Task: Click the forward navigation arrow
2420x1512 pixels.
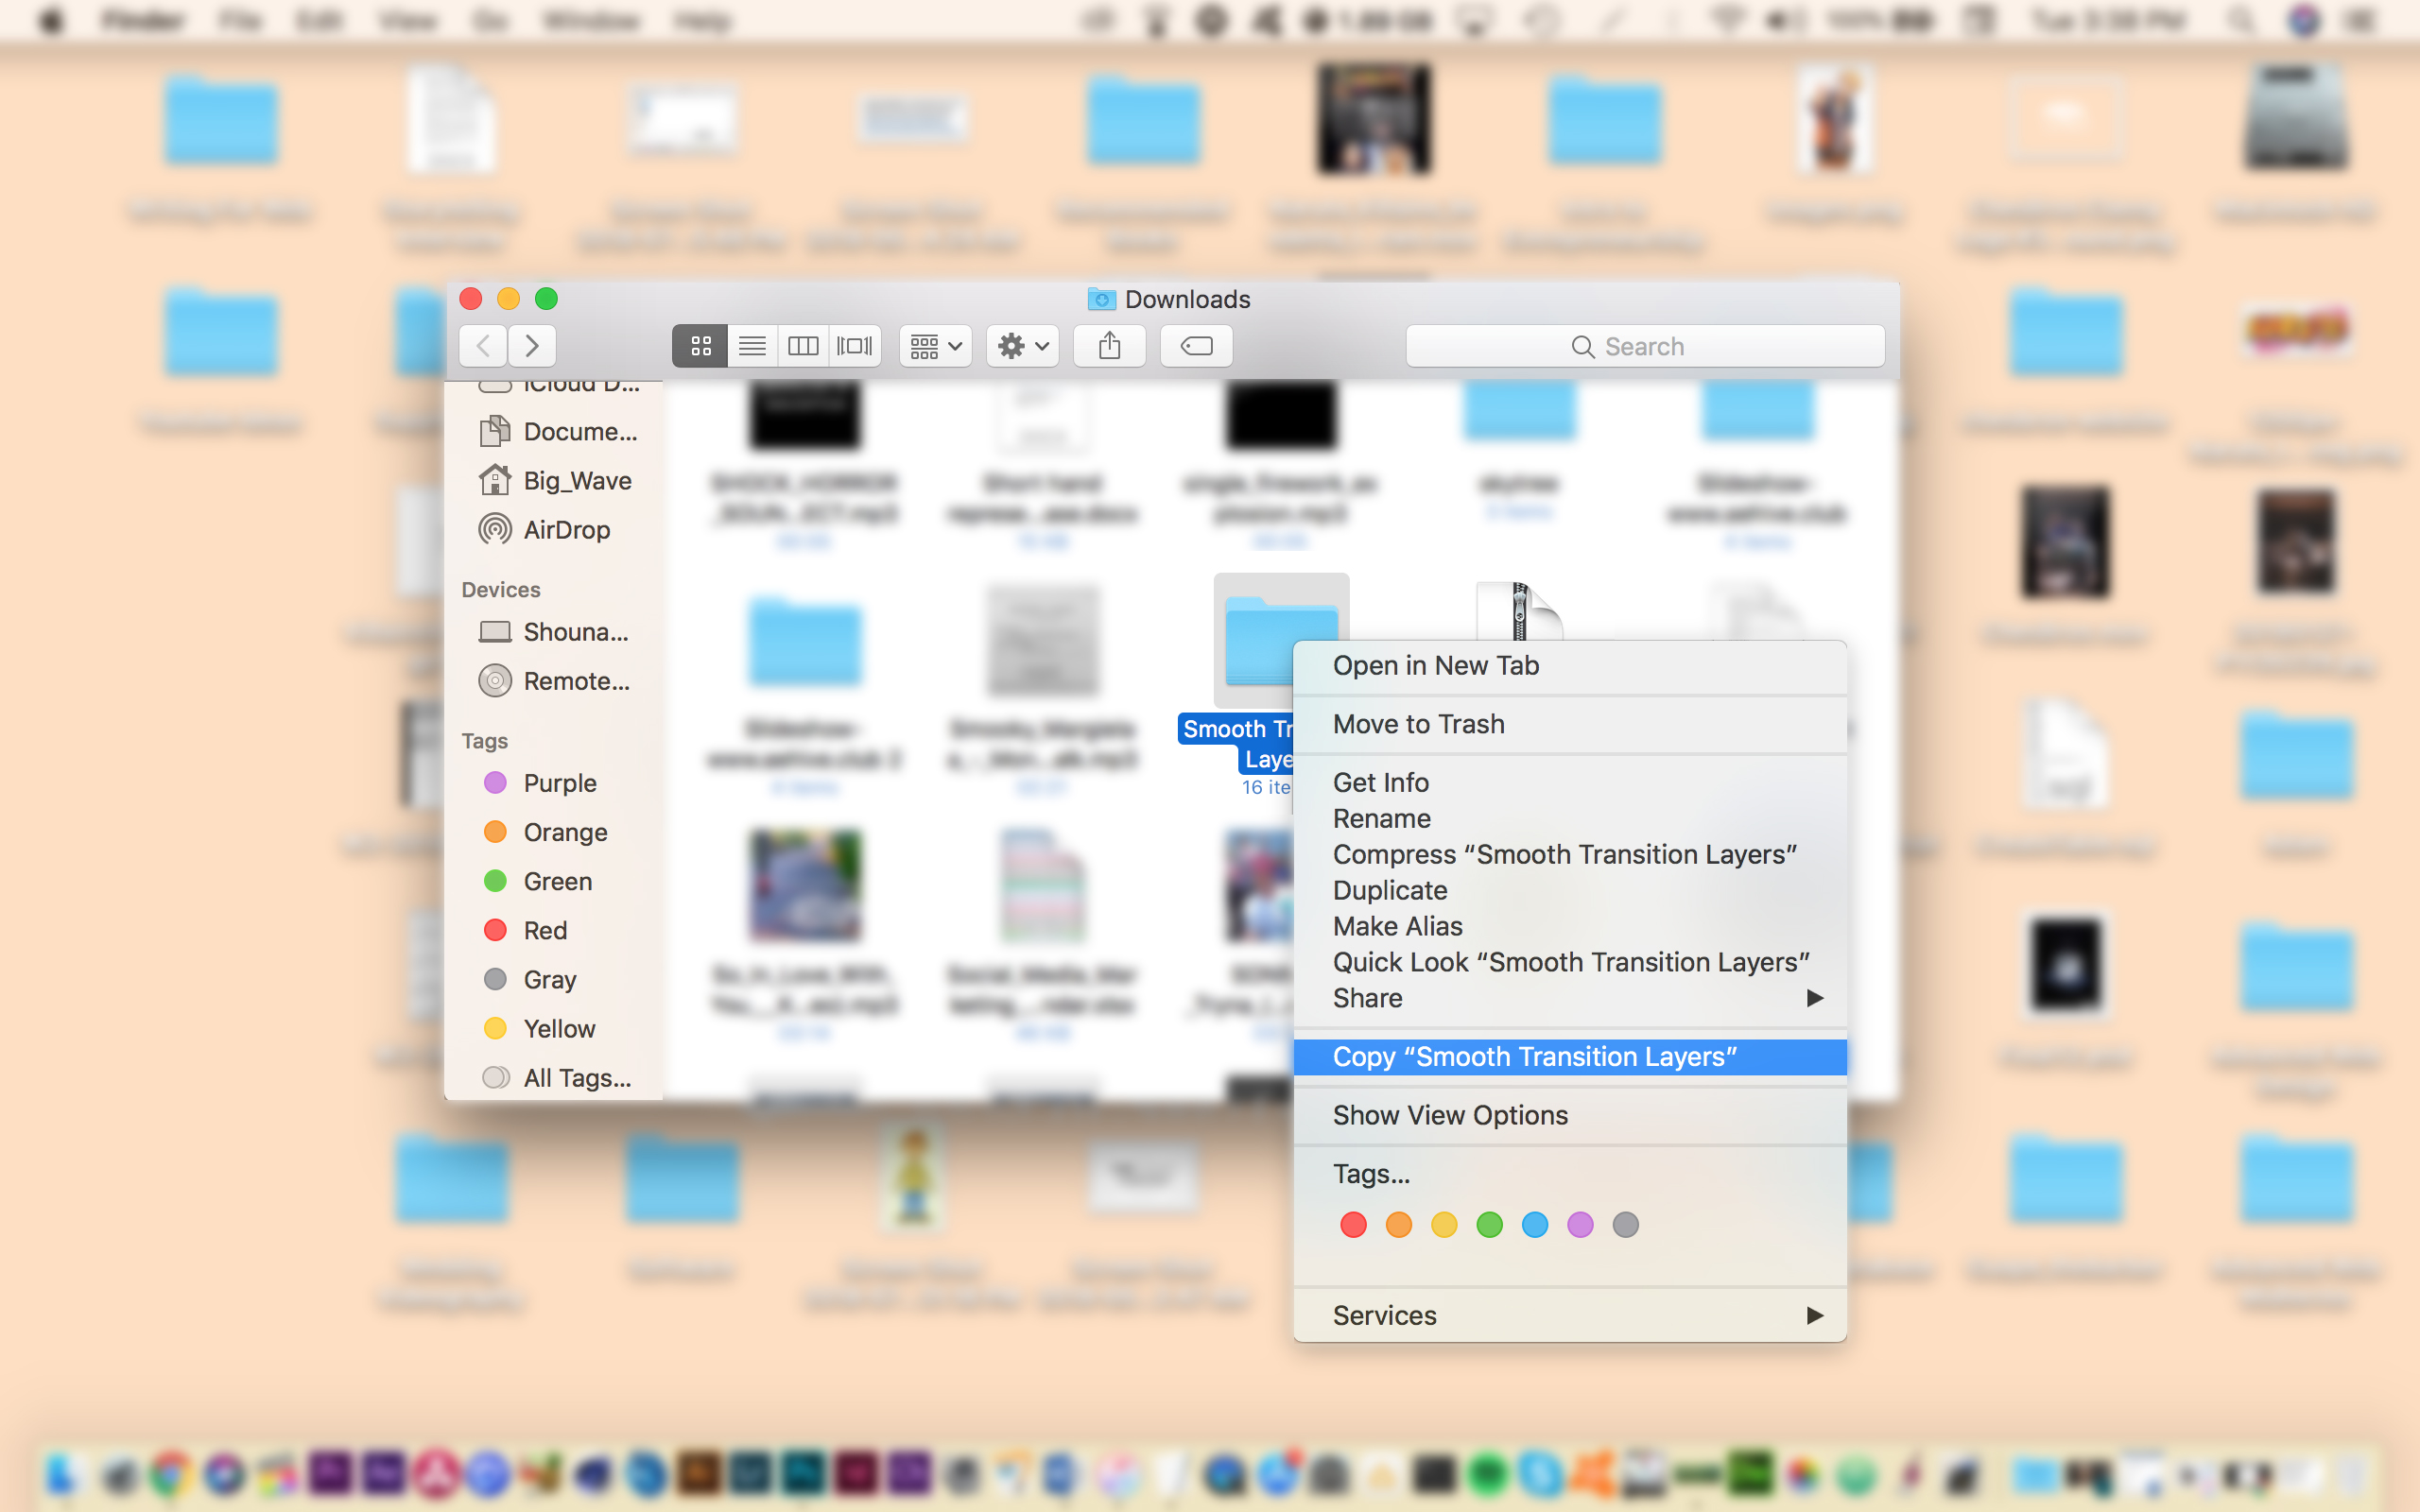Action: (531, 345)
